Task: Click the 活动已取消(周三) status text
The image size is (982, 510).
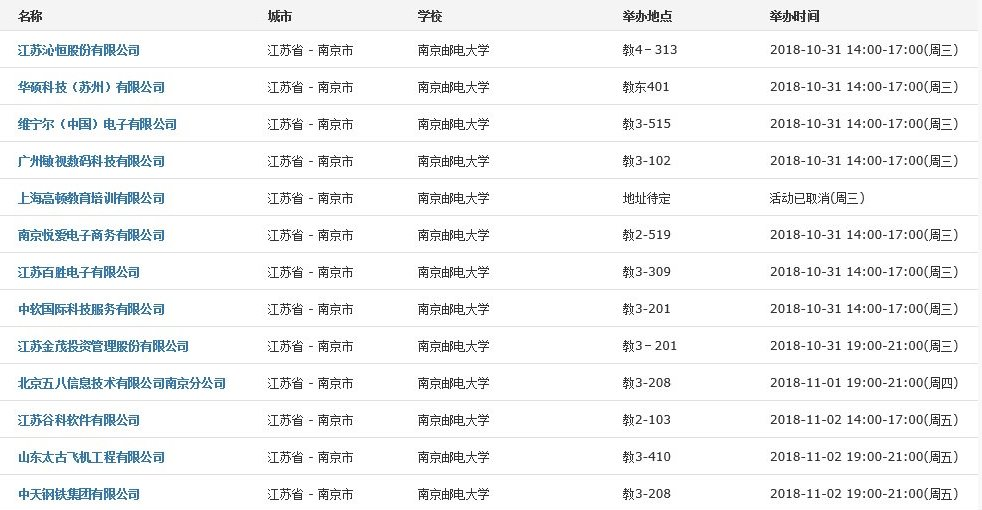Action: (x=817, y=198)
